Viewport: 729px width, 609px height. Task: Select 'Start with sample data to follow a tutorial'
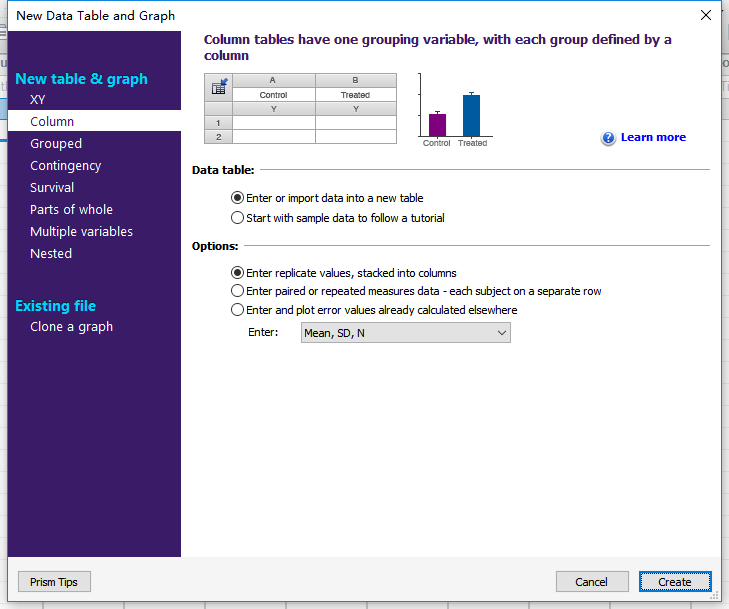(338, 218)
